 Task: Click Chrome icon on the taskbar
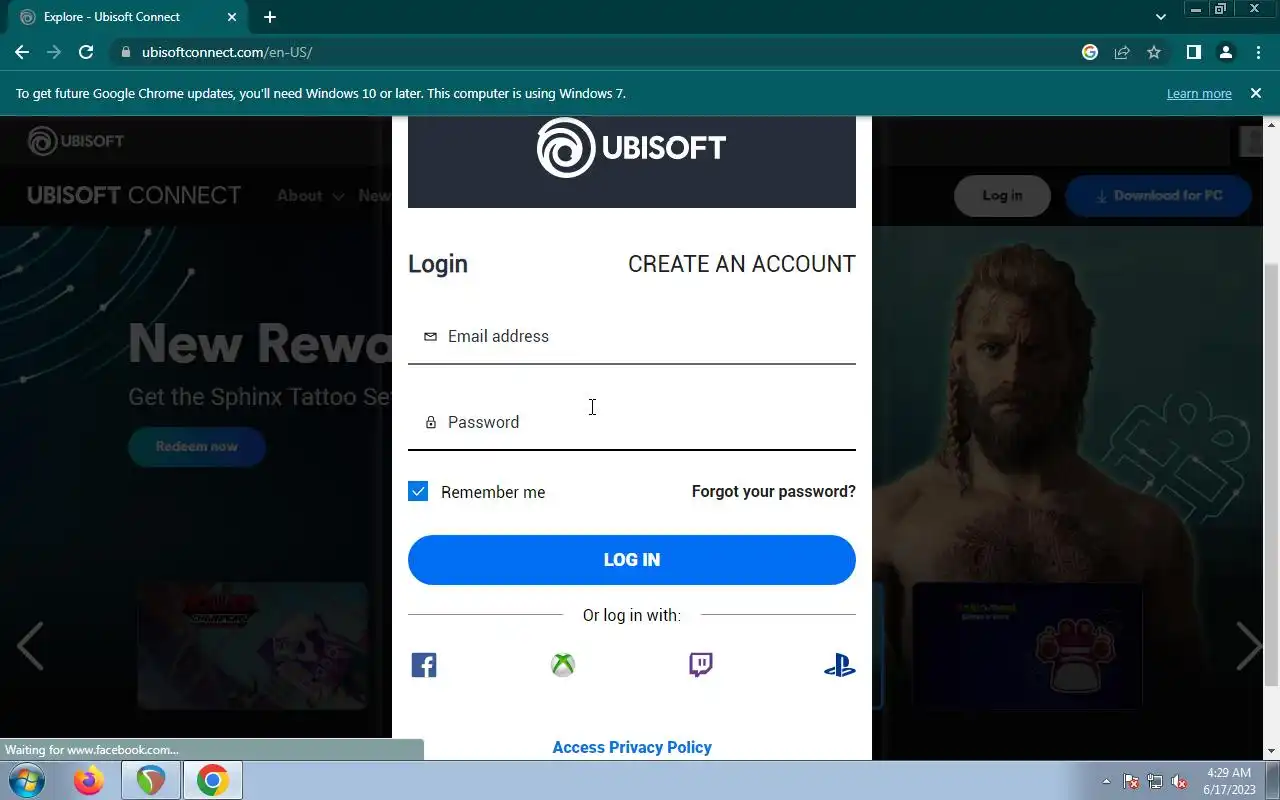click(212, 780)
